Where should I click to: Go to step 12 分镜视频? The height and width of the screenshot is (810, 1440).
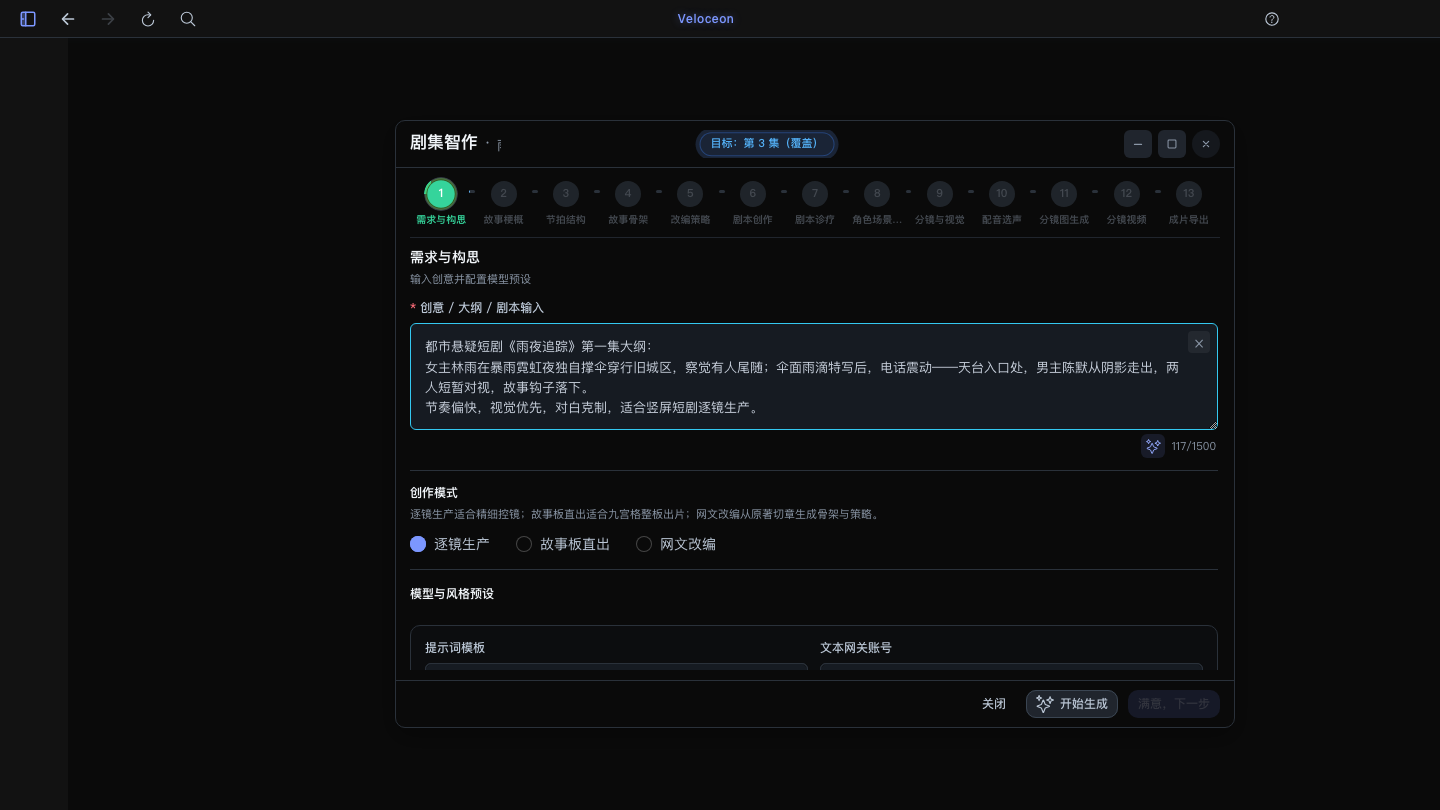pos(1126,202)
